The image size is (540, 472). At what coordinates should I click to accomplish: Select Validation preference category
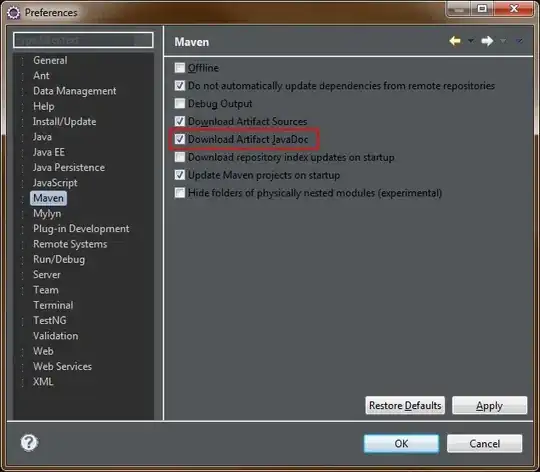55,336
